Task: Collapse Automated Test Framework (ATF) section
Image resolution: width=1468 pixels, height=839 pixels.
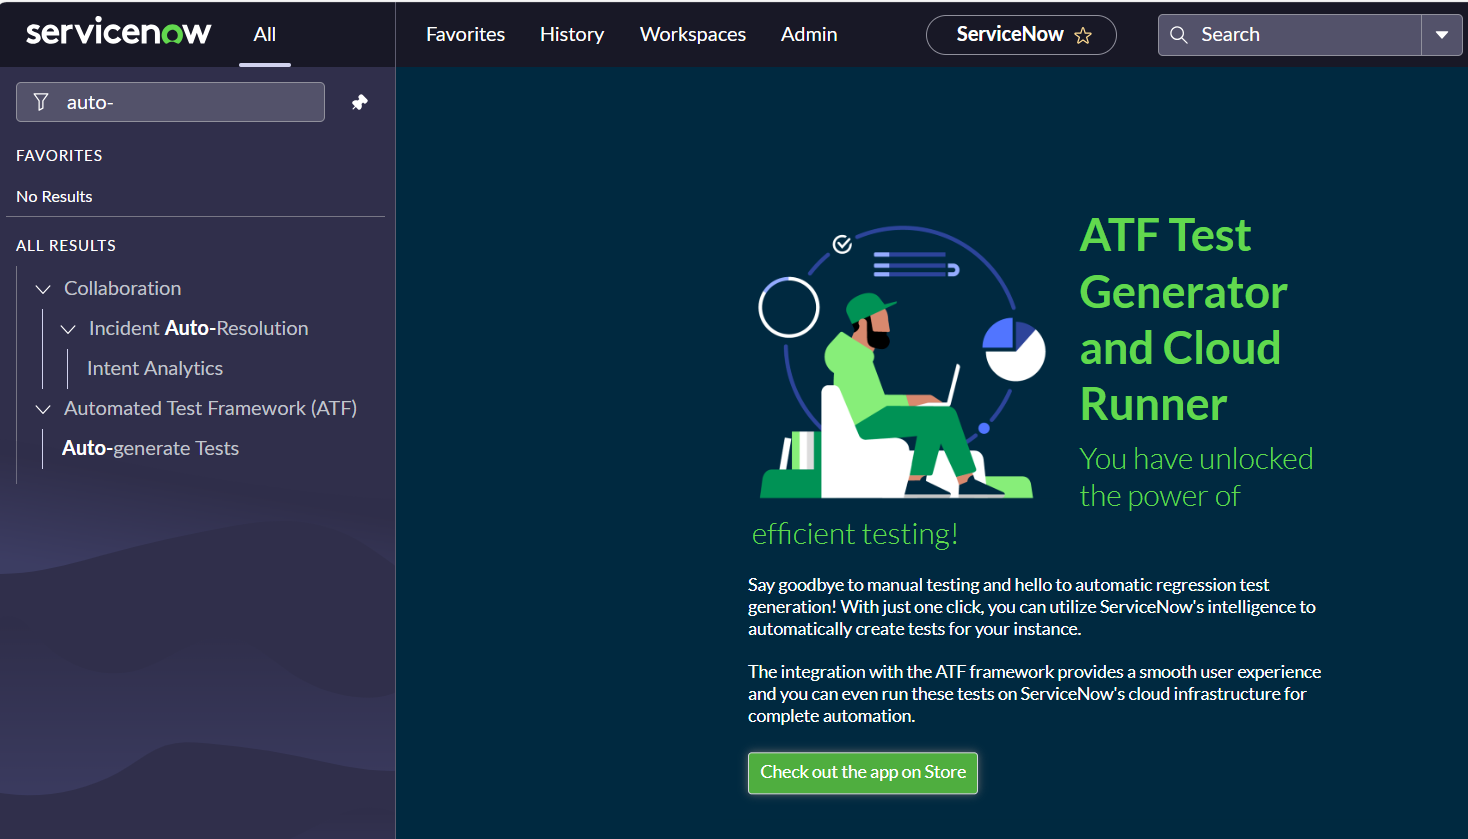Action: [43, 409]
